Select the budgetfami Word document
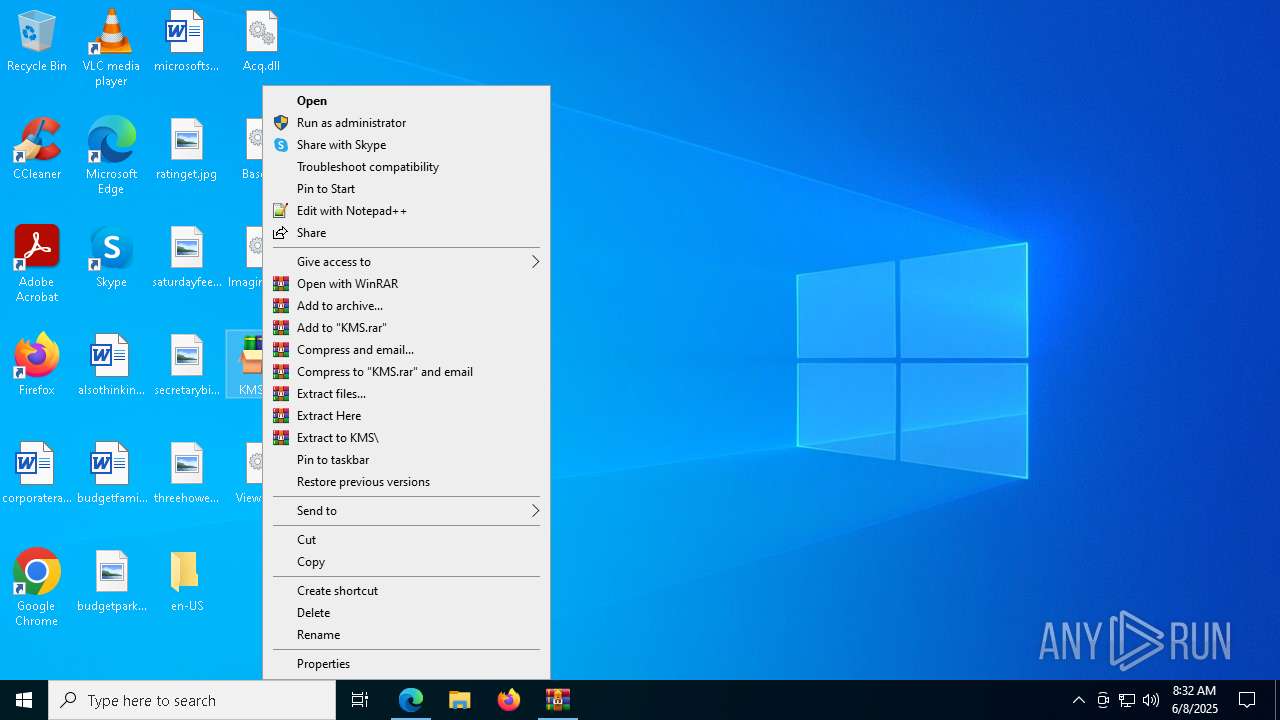1280x720 pixels. tap(111, 474)
